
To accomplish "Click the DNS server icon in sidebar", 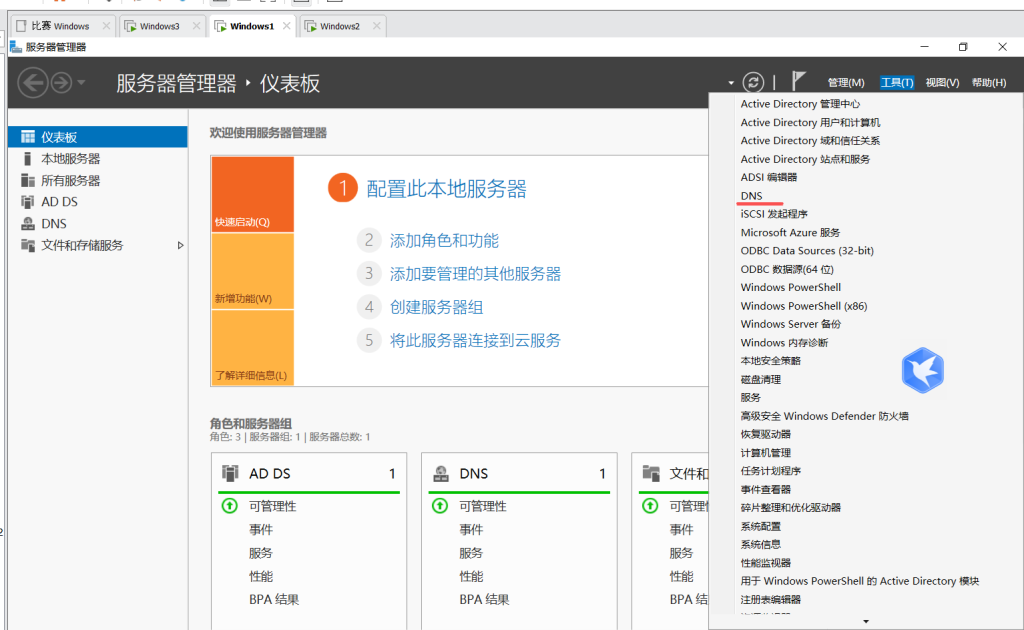I will [x=28, y=224].
